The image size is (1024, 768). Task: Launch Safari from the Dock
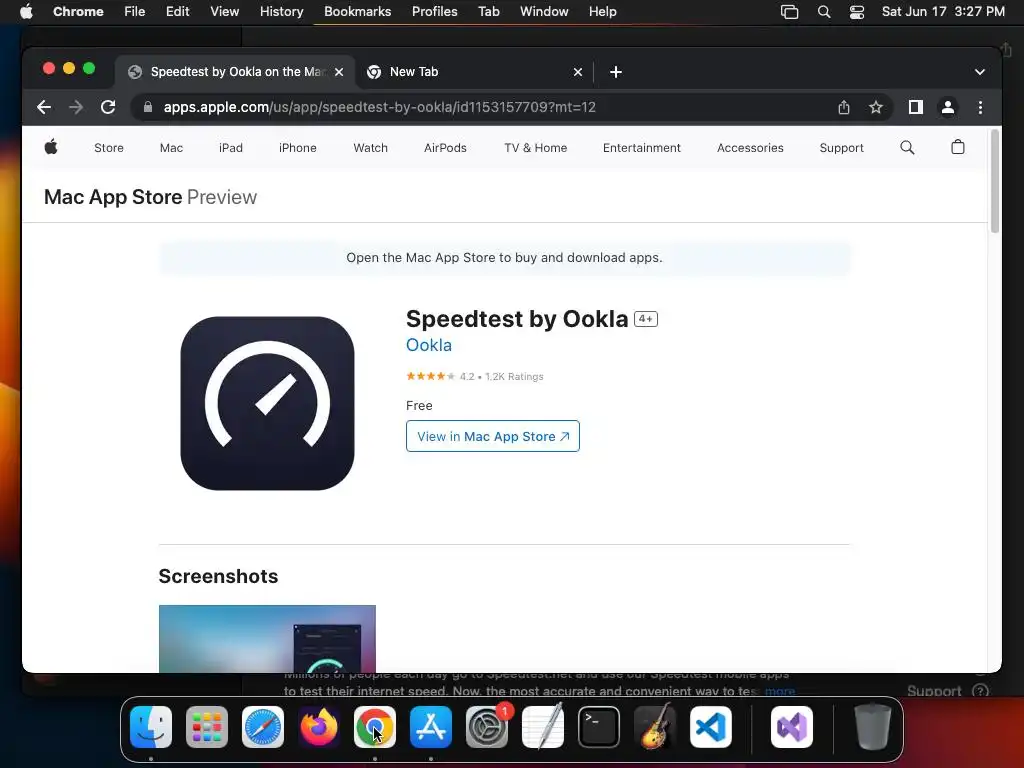click(x=263, y=727)
